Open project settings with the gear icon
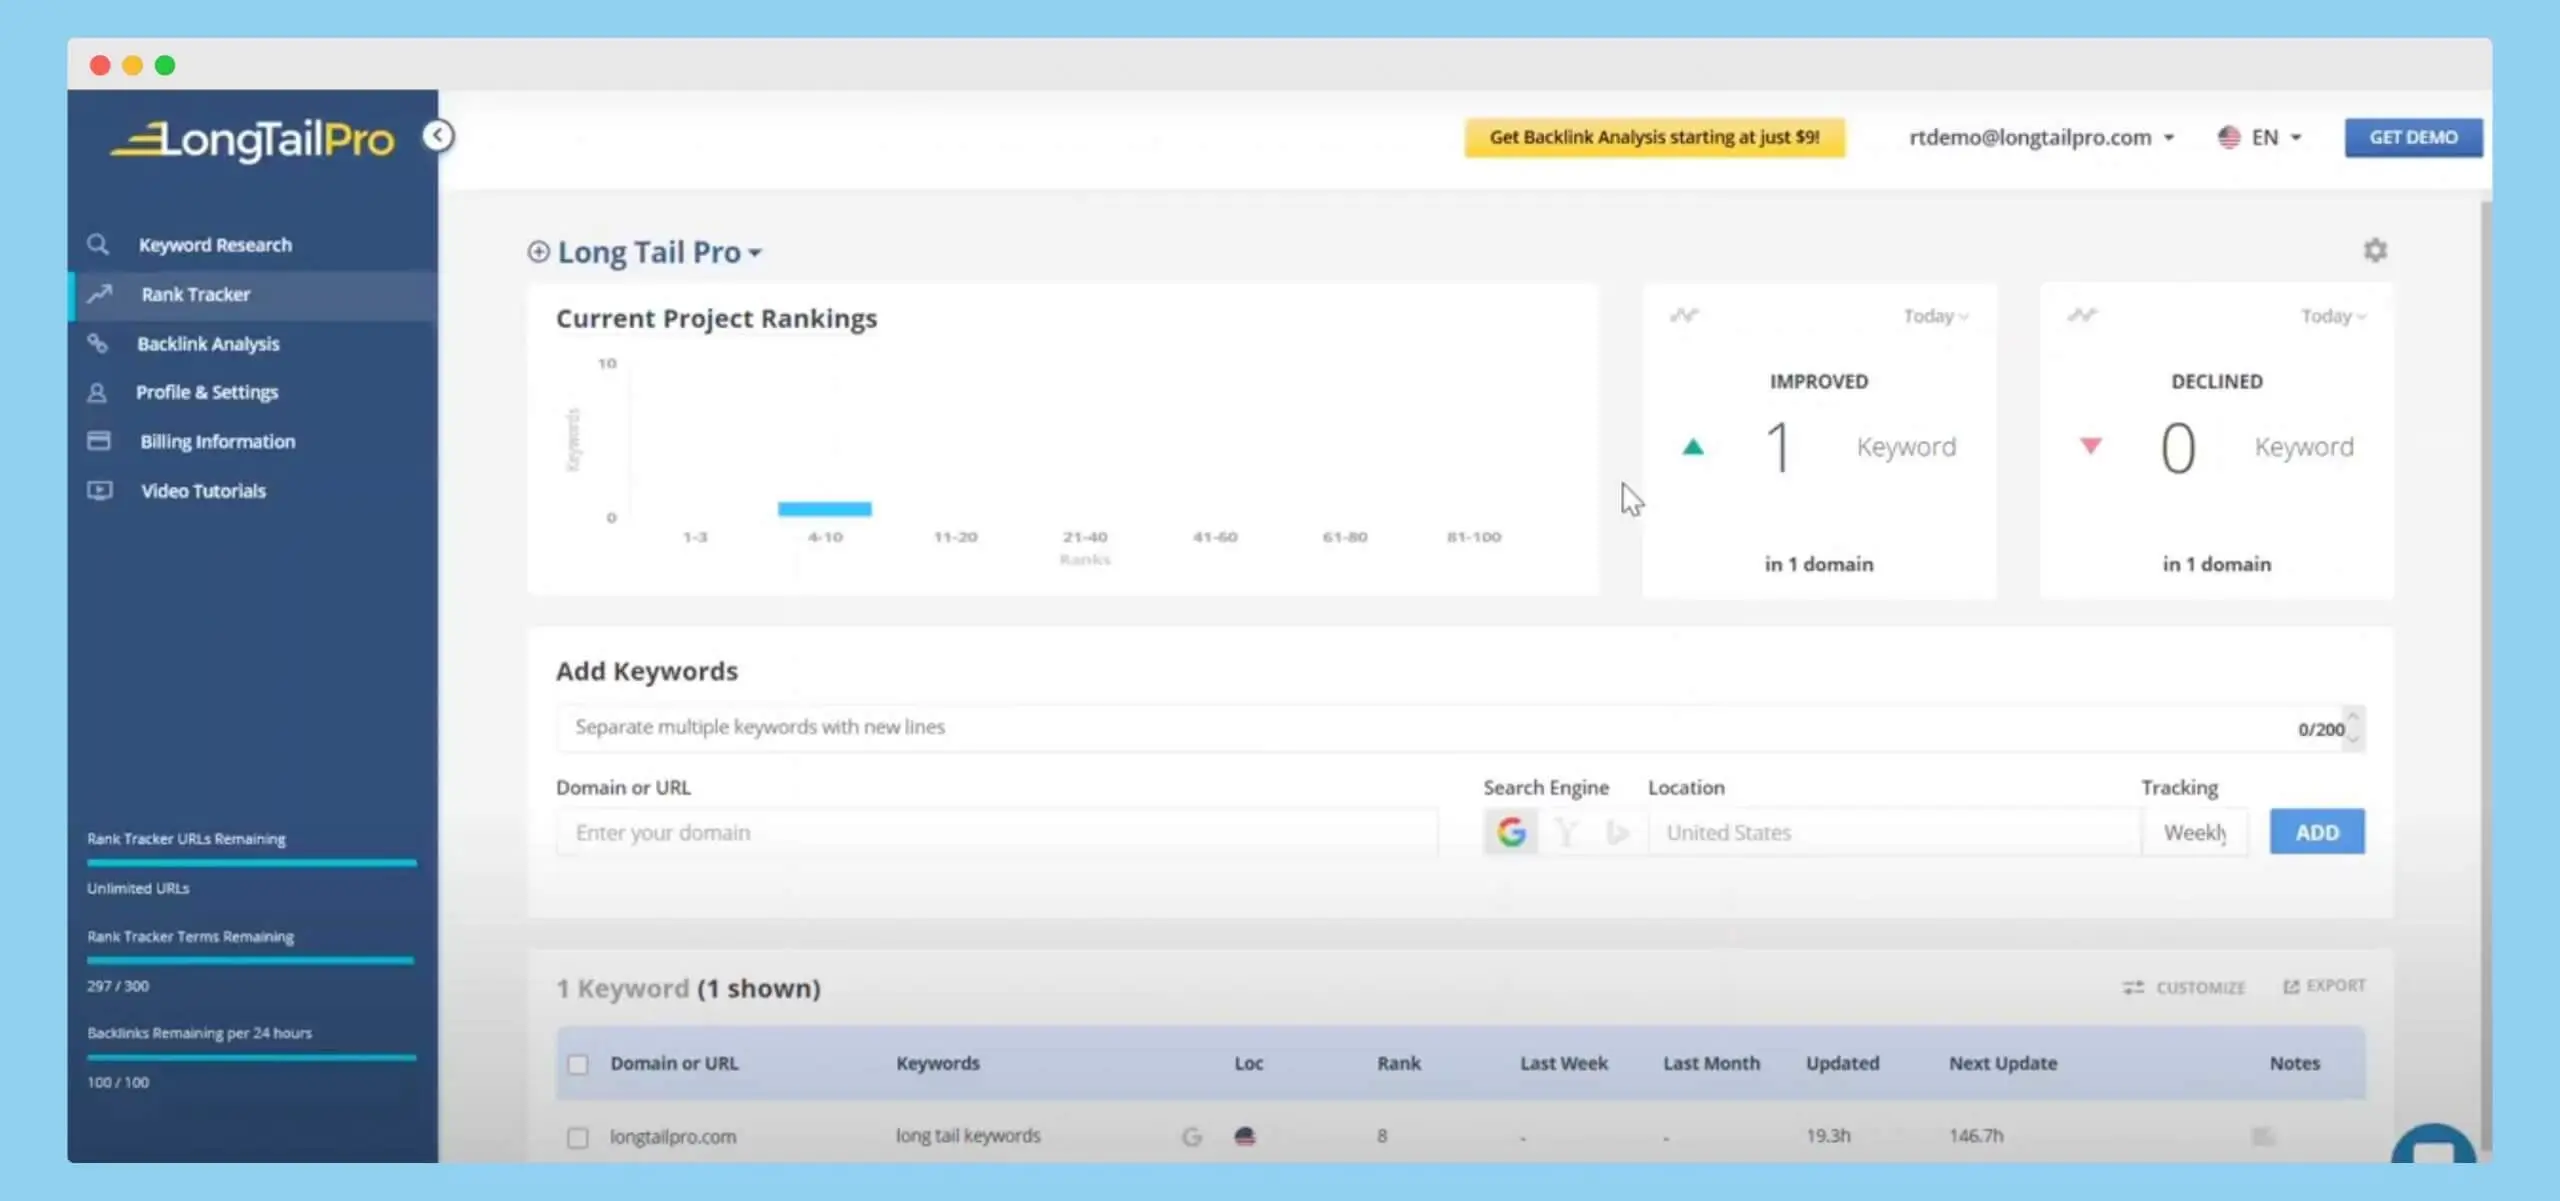Image resolution: width=2560 pixels, height=1201 pixels. click(x=2377, y=249)
